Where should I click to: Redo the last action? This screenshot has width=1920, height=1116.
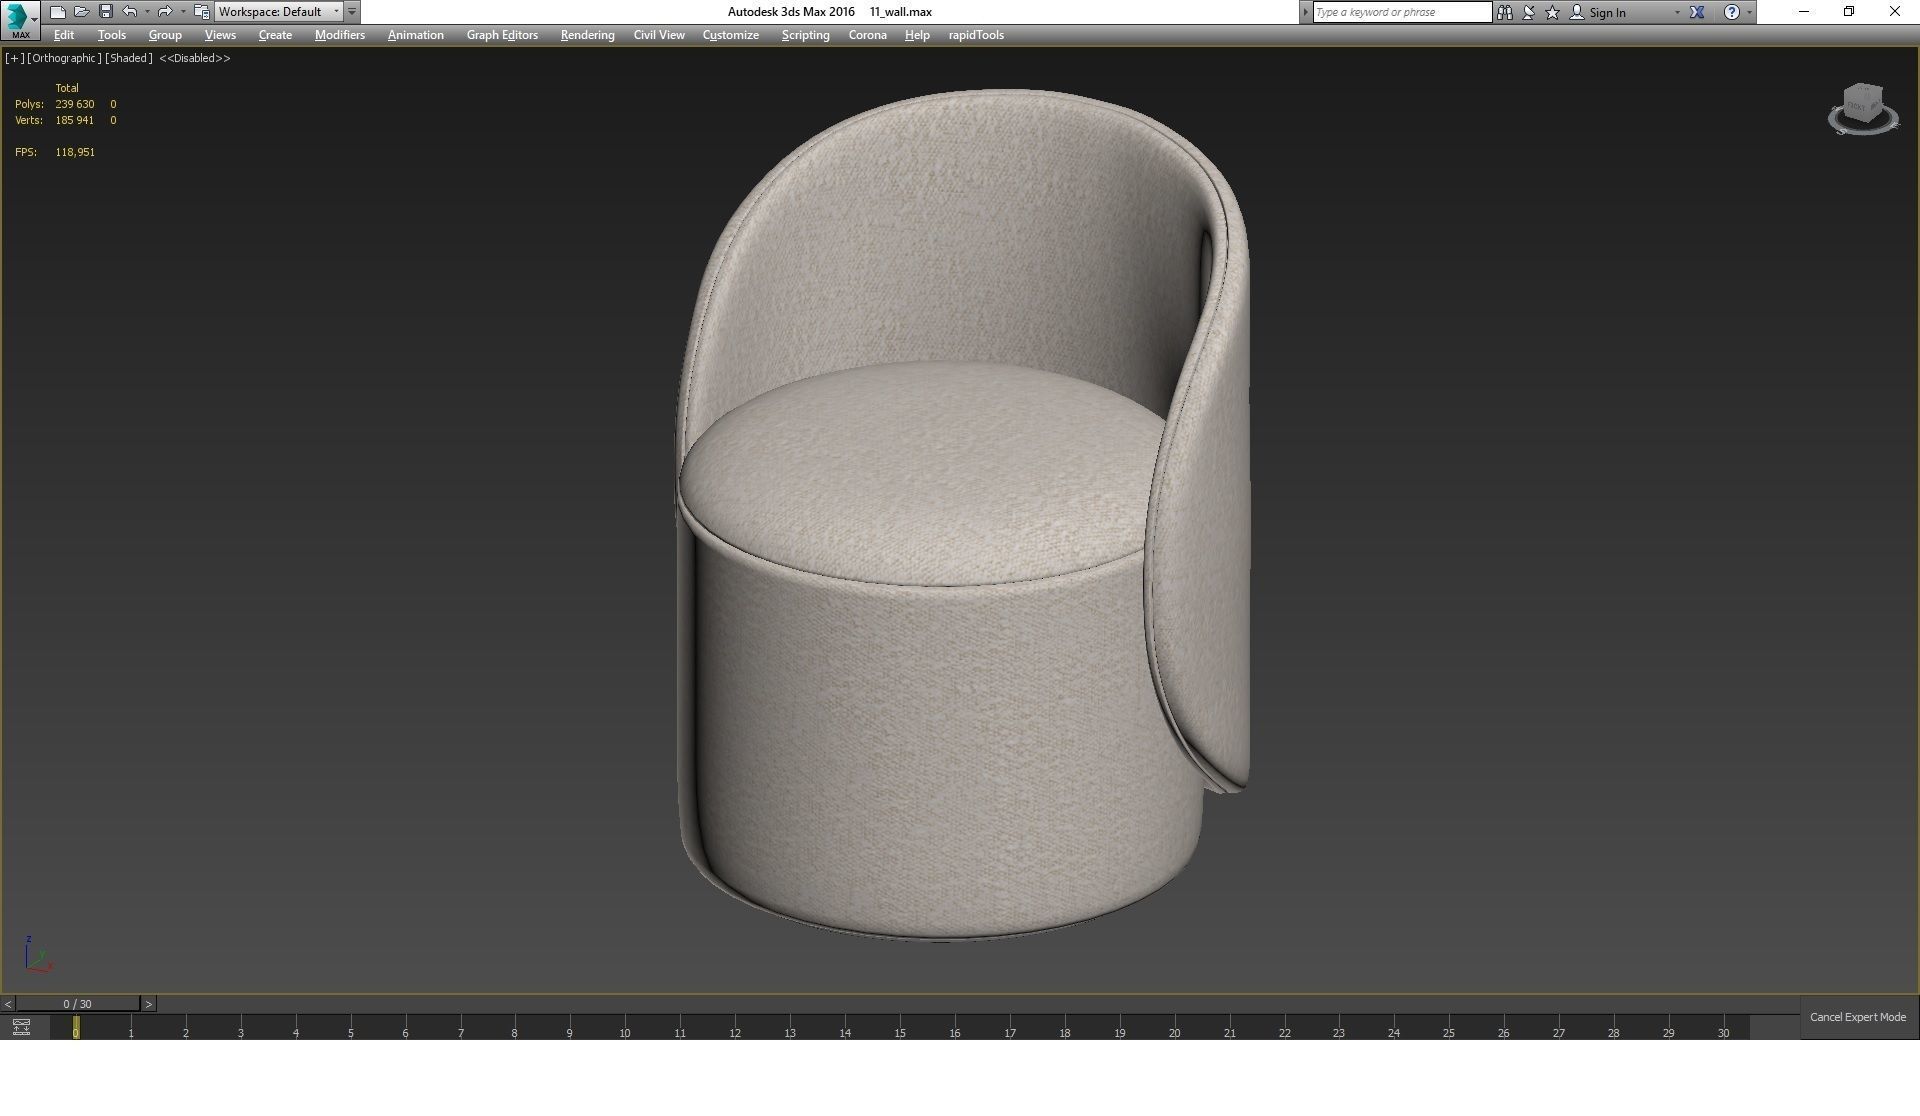click(165, 12)
